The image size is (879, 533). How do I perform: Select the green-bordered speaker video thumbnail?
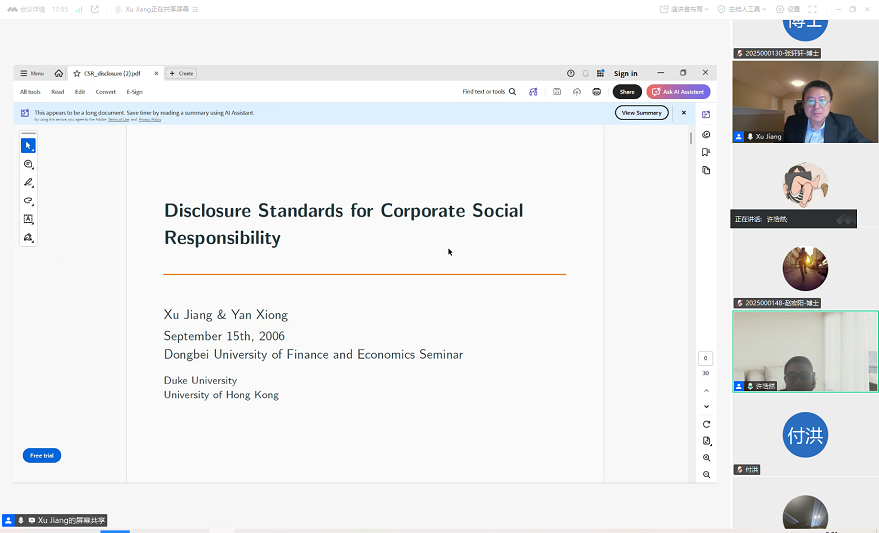805,351
